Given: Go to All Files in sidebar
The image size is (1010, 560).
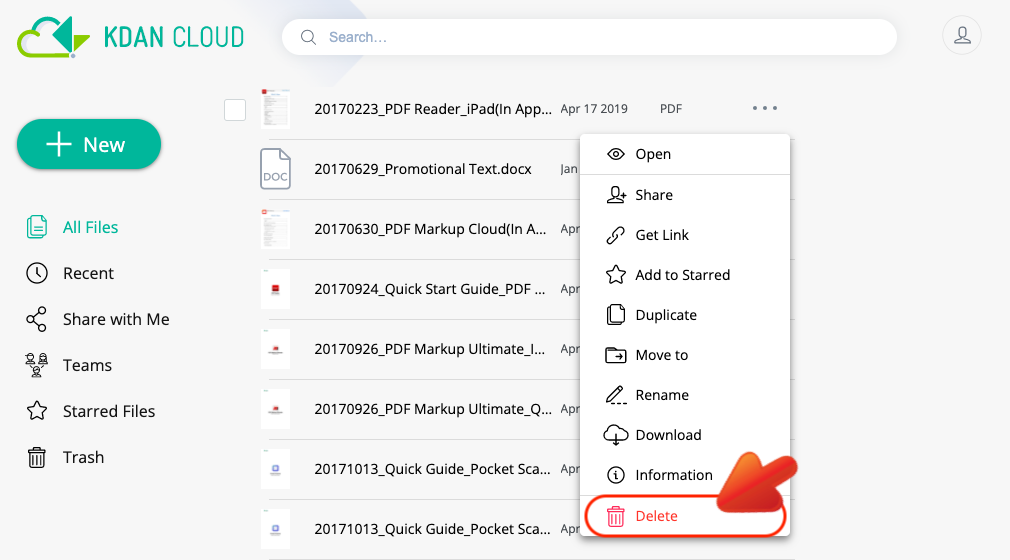Looking at the screenshot, I should point(72,227).
